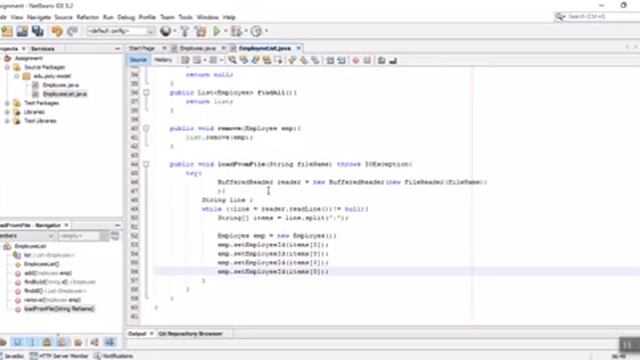Expand the Test Packages node
The width and height of the screenshot is (640, 360).
[x=7, y=103]
